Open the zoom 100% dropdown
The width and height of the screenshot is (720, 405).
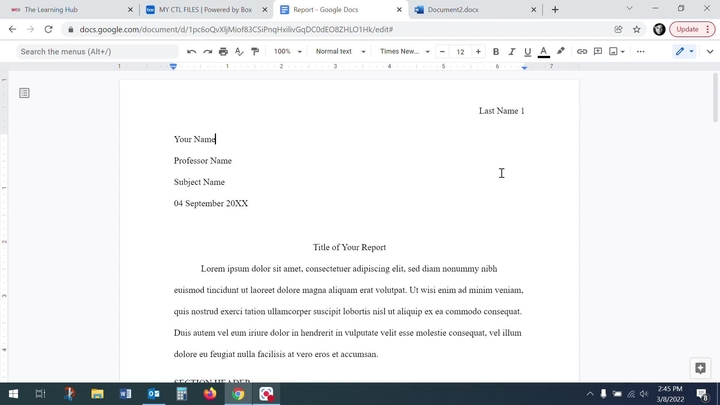(x=286, y=51)
